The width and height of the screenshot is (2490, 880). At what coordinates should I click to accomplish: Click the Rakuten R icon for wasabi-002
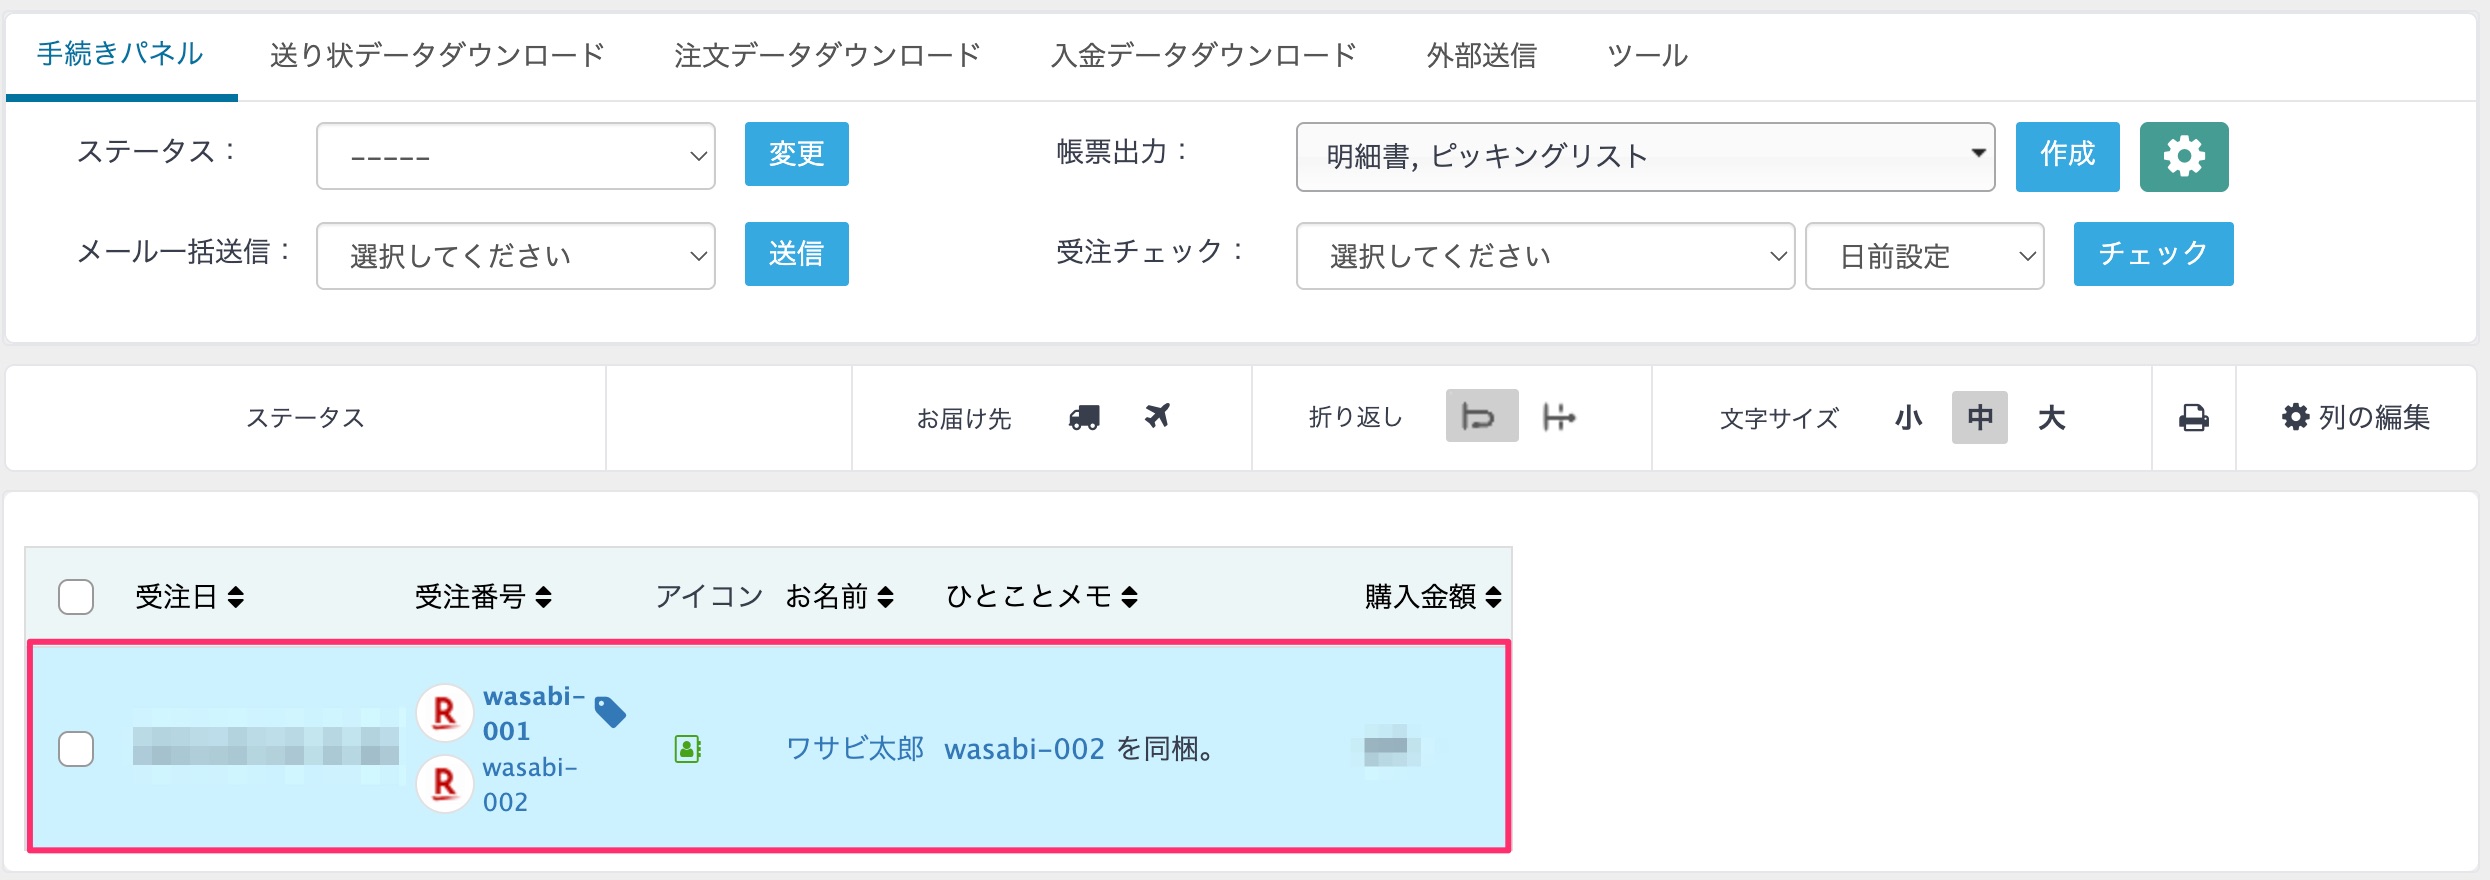(x=444, y=784)
